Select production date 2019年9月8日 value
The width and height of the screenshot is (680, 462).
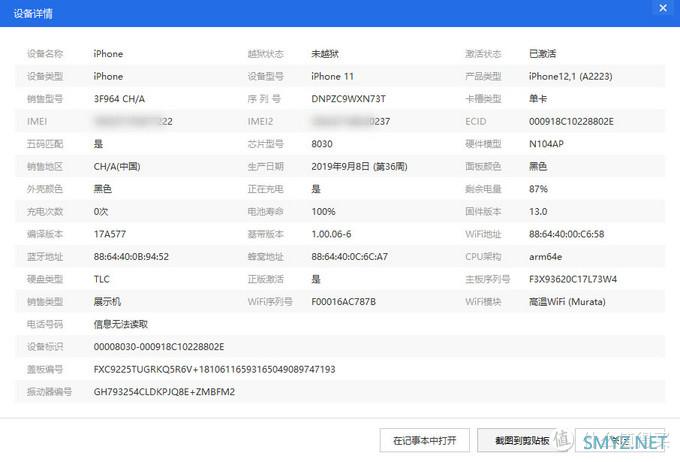coord(360,167)
